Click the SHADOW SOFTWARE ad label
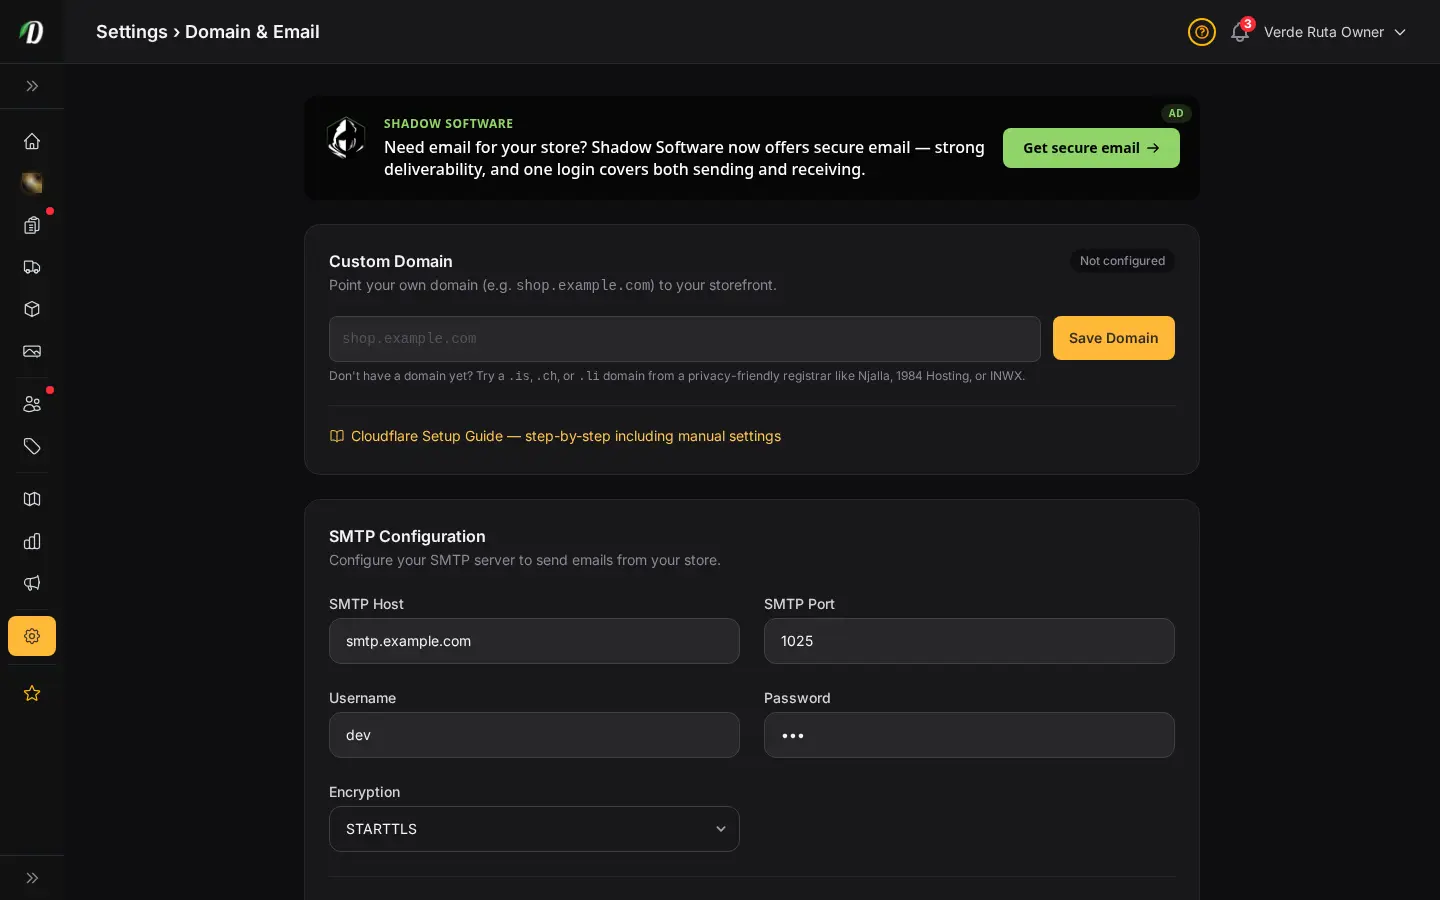The width and height of the screenshot is (1440, 900). click(448, 124)
